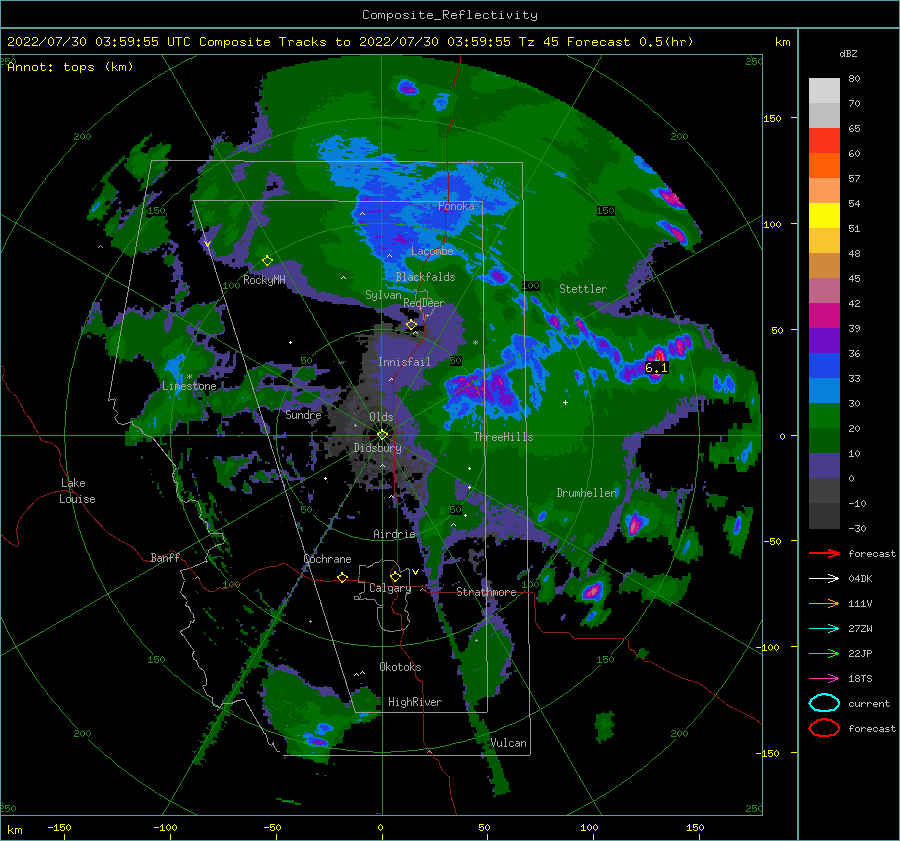Click the yellow radar-site diamond near Olds

pyautogui.click(x=382, y=435)
